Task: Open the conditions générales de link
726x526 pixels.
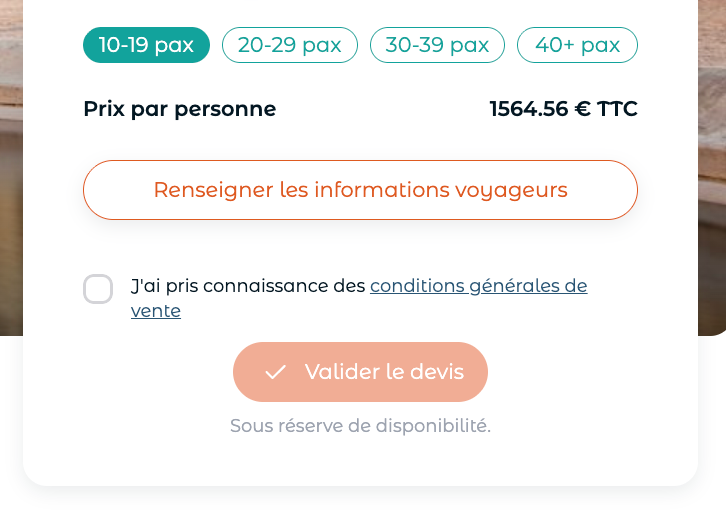Action: pos(479,286)
